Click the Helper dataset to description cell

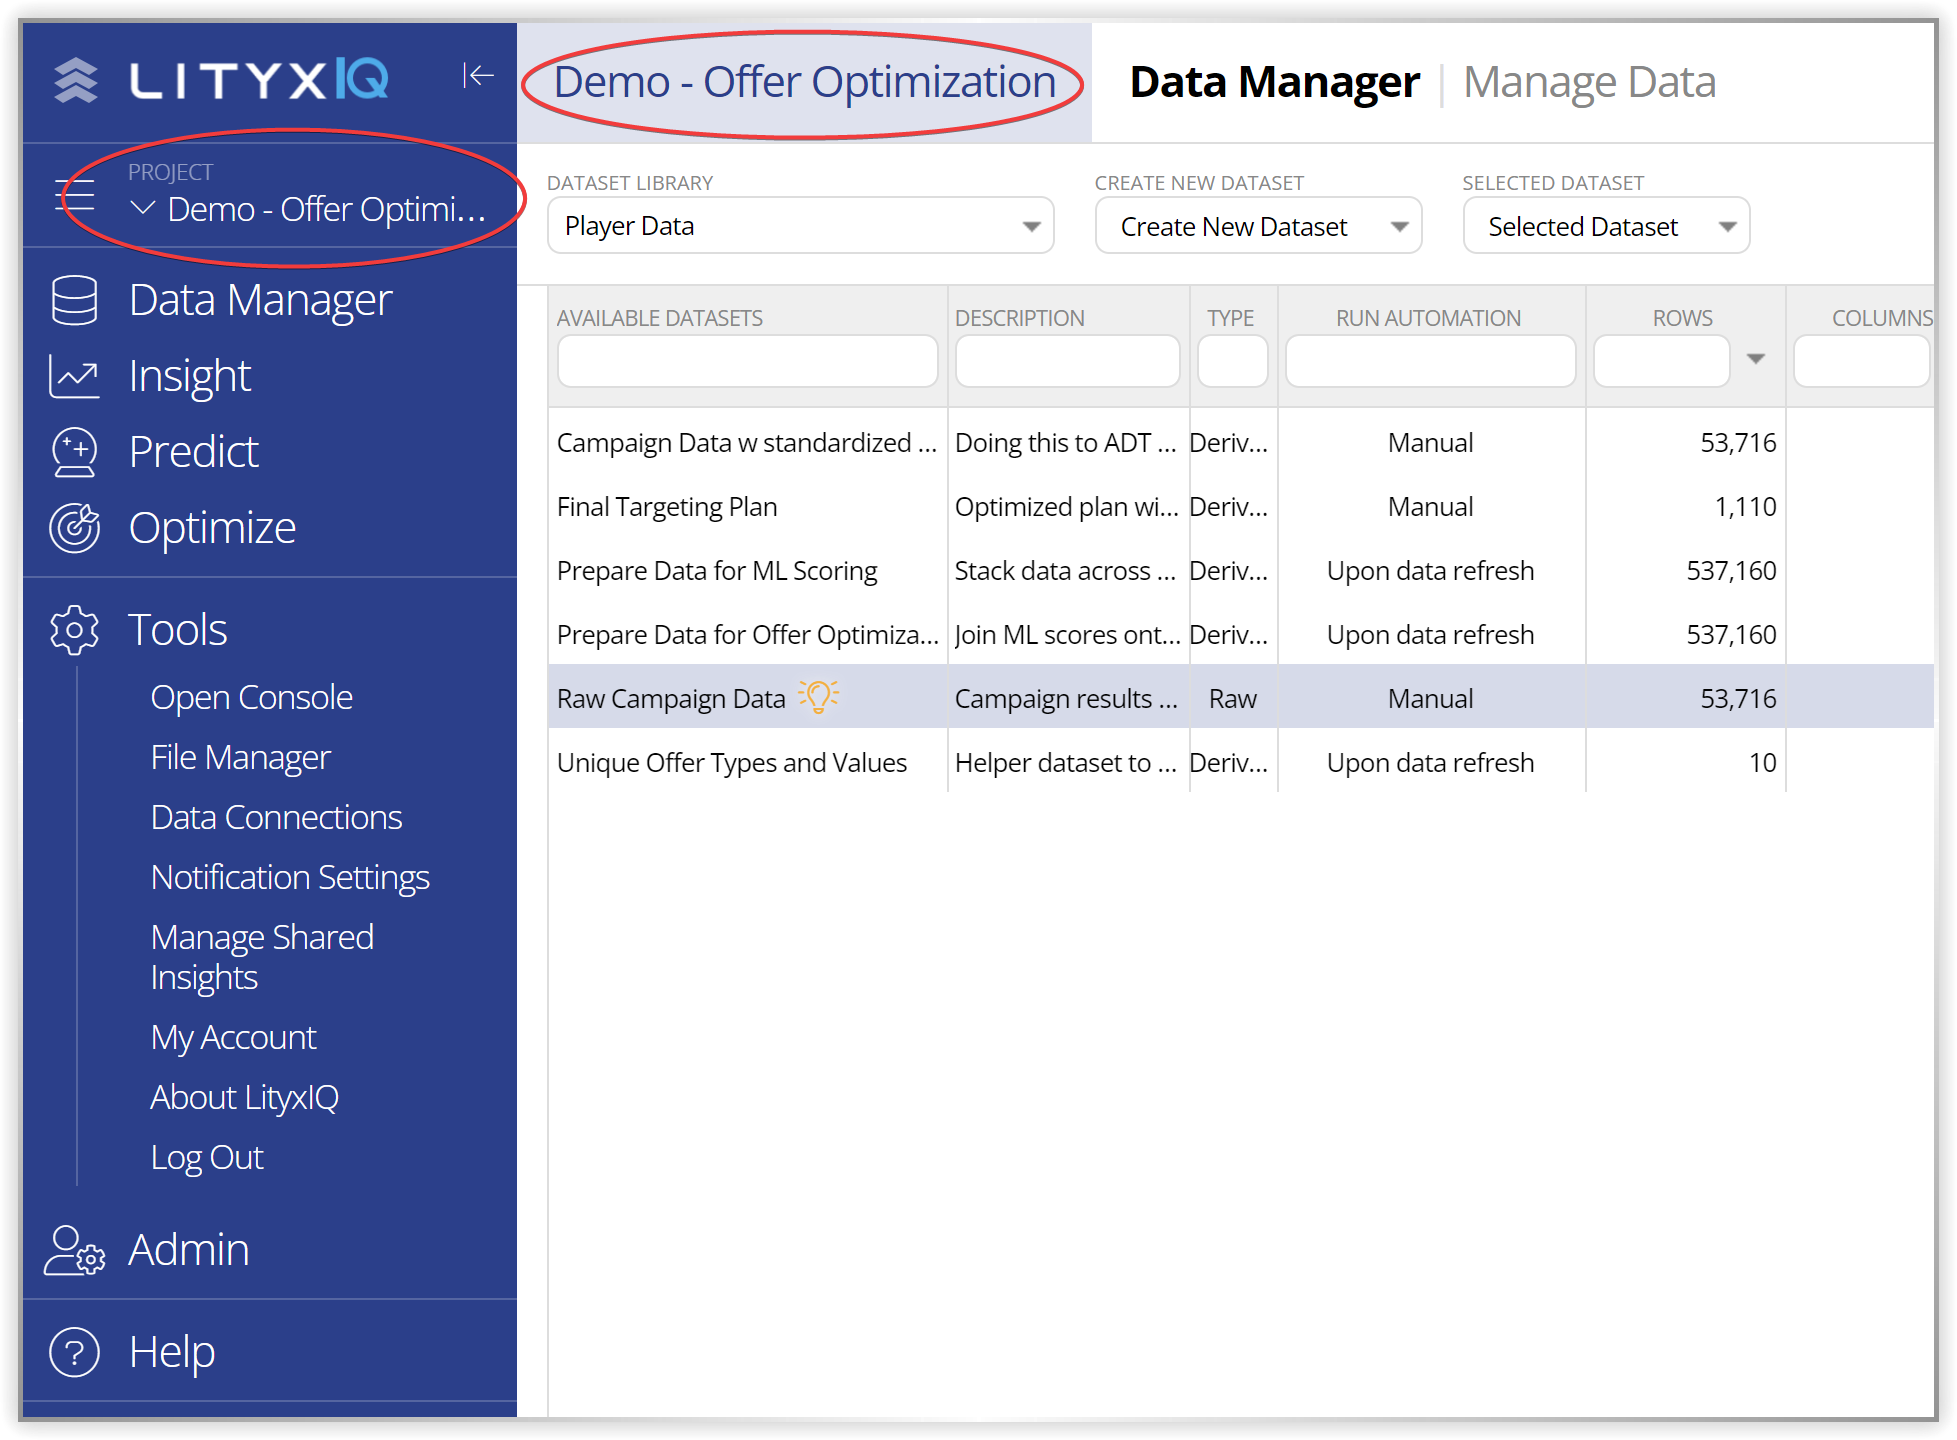coord(1066,763)
